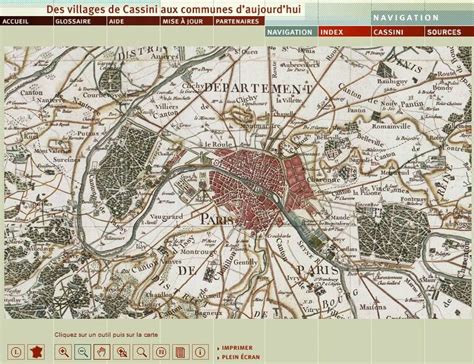Viewport: 474px width, 364px height.
Task: Open the PARTENAIRES menu item
Action: [x=239, y=21]
